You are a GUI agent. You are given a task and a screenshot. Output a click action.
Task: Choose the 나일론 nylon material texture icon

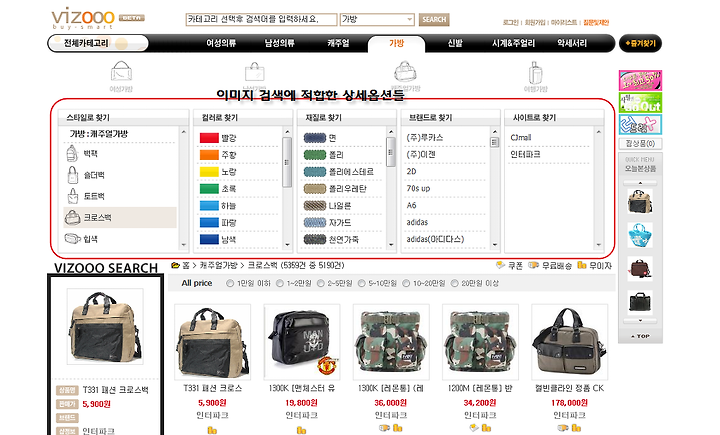click(x=315, y=205)
